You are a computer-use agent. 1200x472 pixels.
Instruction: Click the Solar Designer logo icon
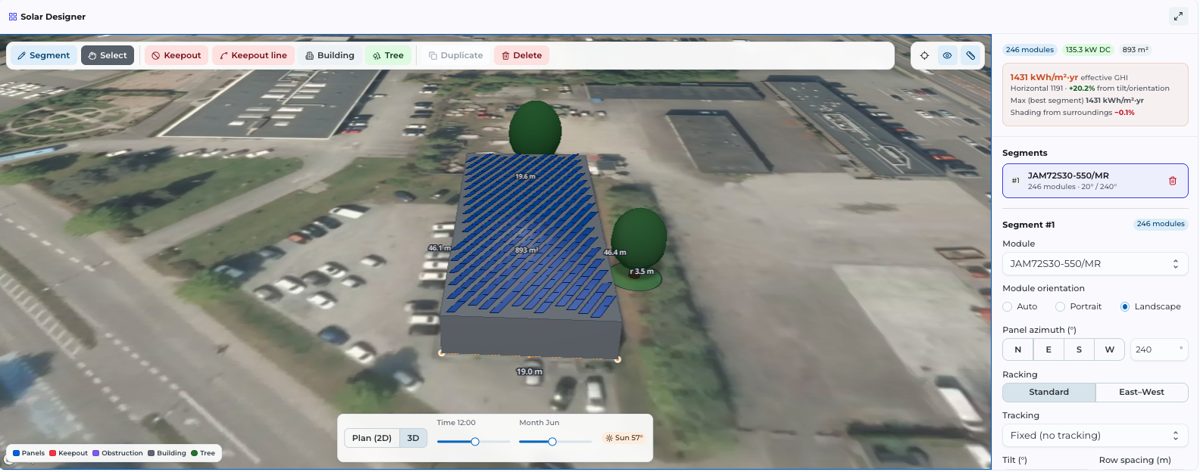(x=12, y=17)
